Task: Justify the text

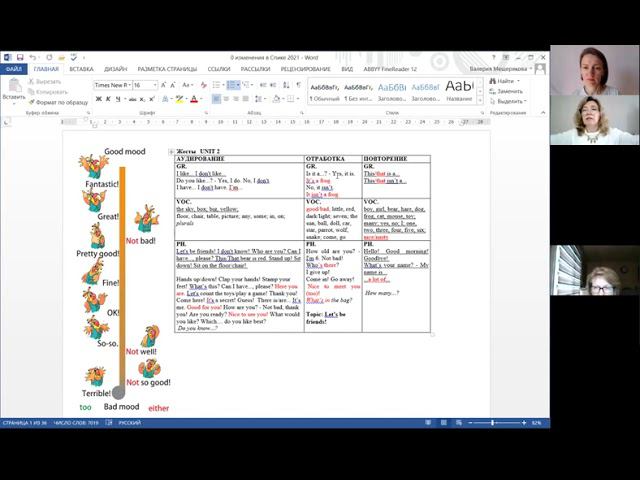Action: pyautogui.click(x=246, y=99)
